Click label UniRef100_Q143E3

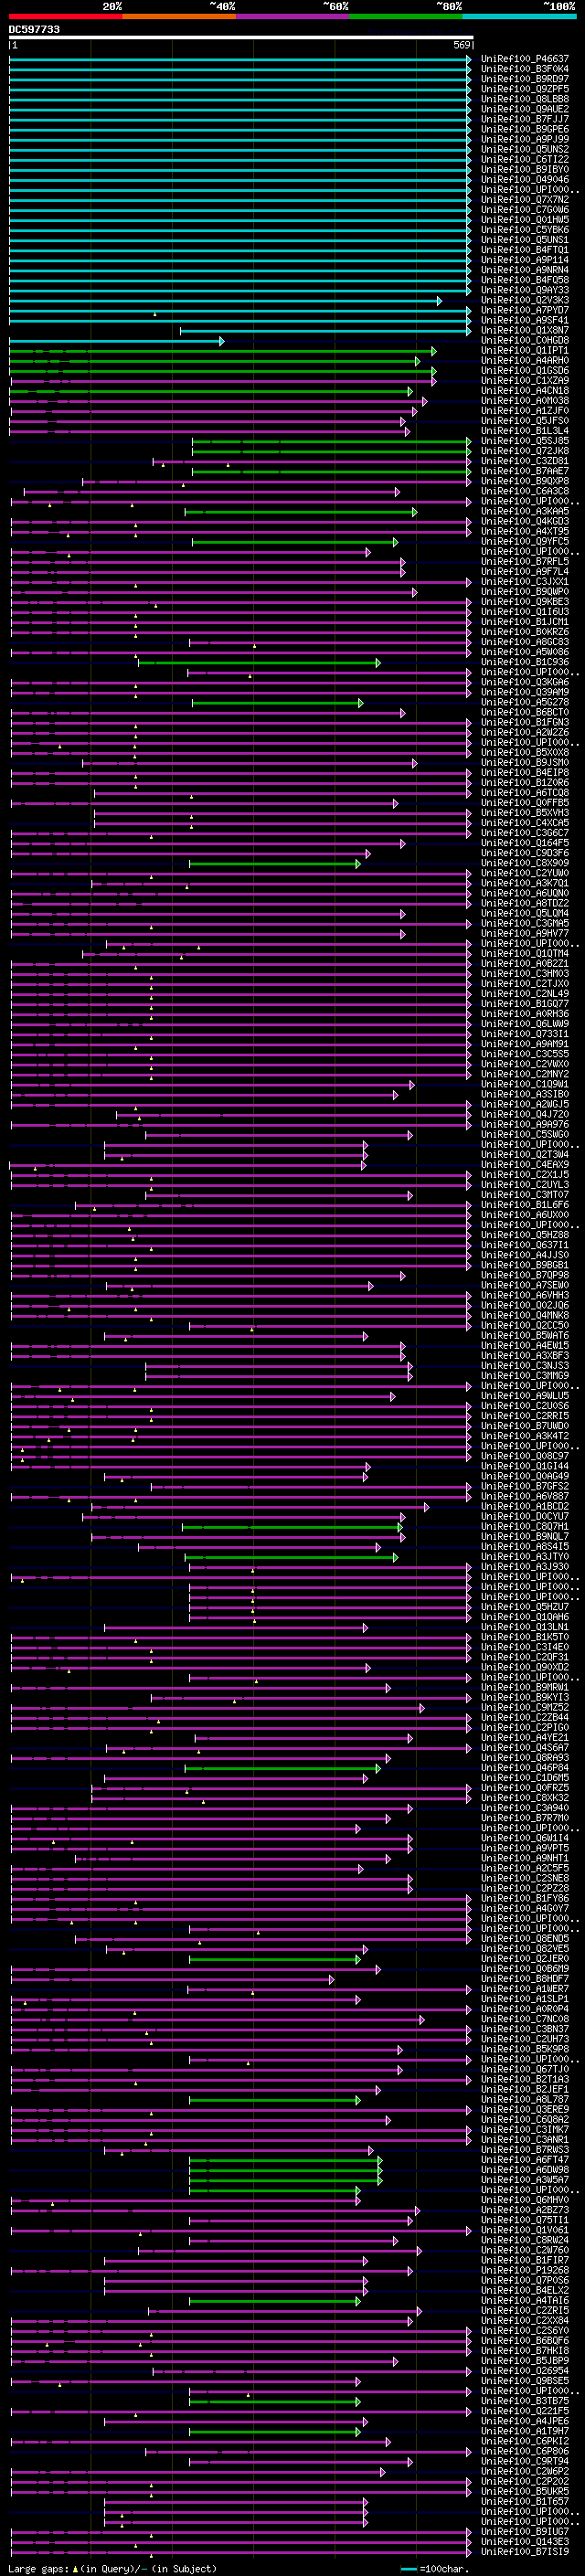click(525, 2542)
